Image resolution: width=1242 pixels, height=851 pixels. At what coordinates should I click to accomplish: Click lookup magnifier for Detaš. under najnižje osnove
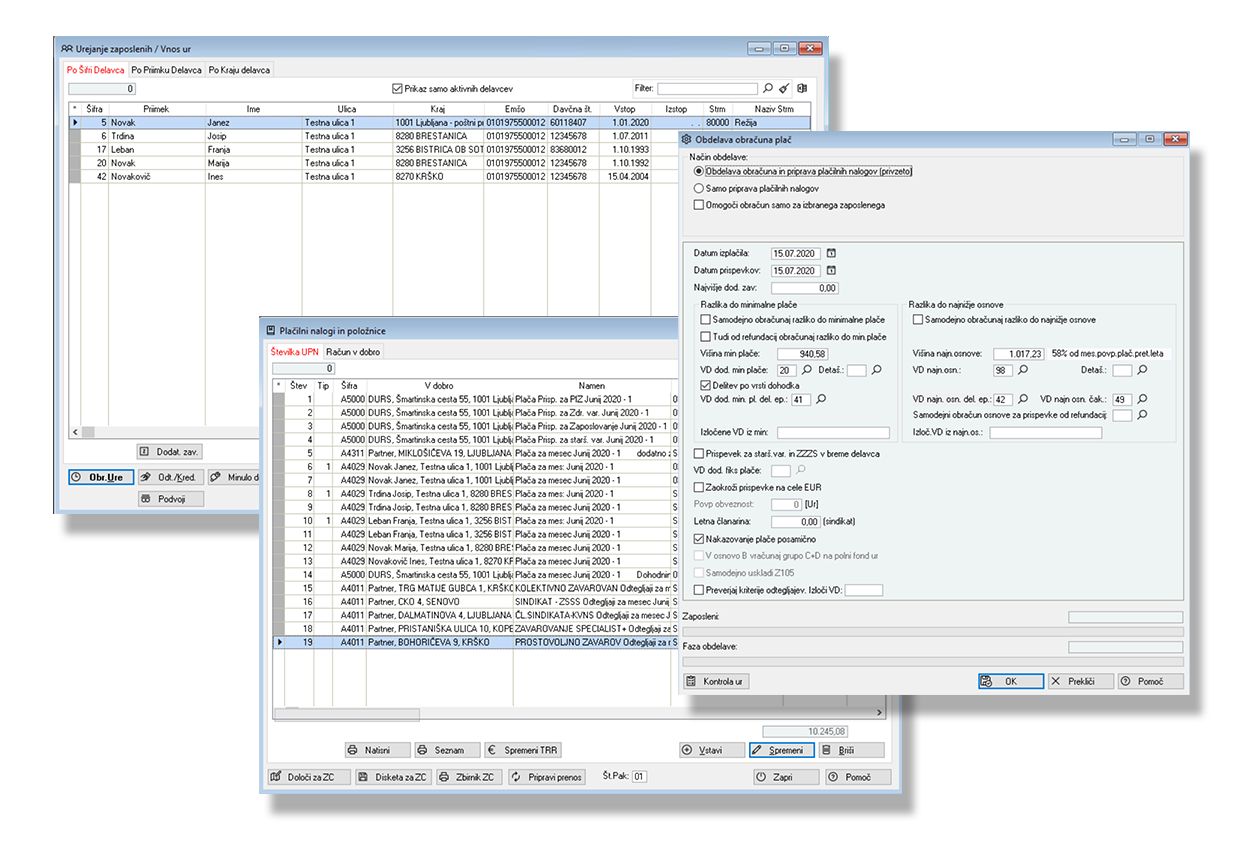(1142, 370)
